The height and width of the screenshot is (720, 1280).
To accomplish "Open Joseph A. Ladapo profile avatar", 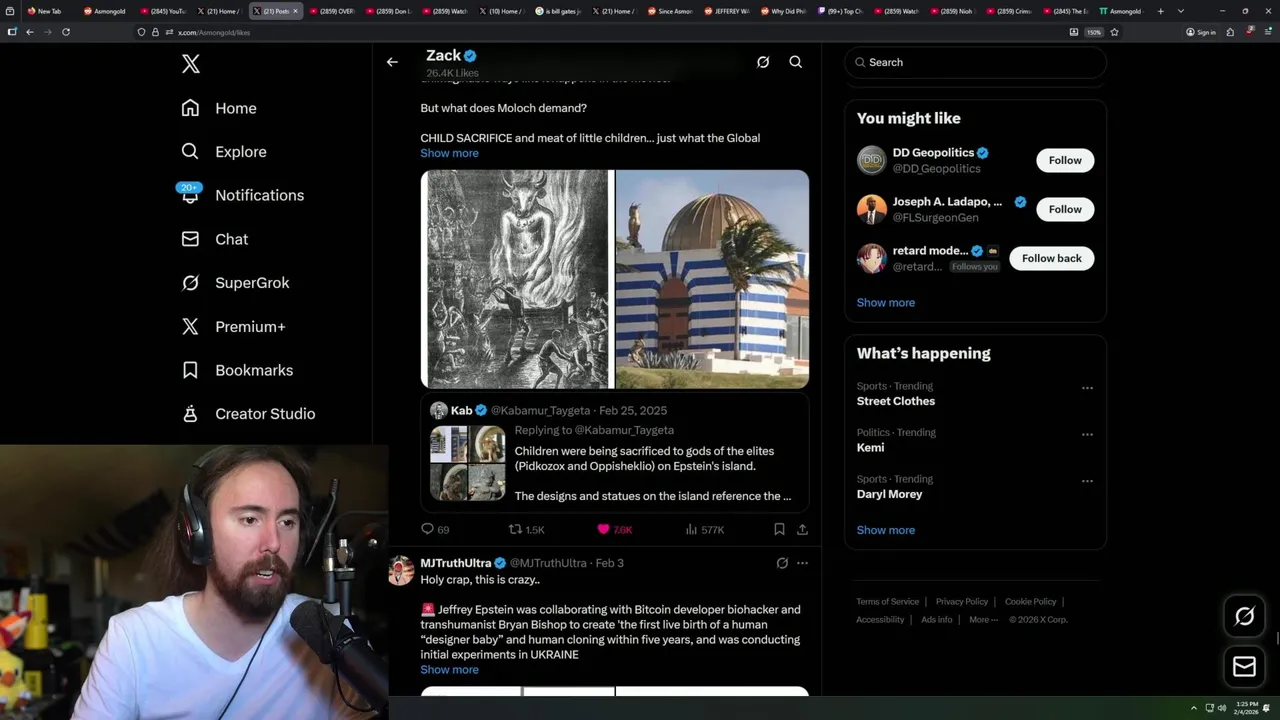I will 872,209.
